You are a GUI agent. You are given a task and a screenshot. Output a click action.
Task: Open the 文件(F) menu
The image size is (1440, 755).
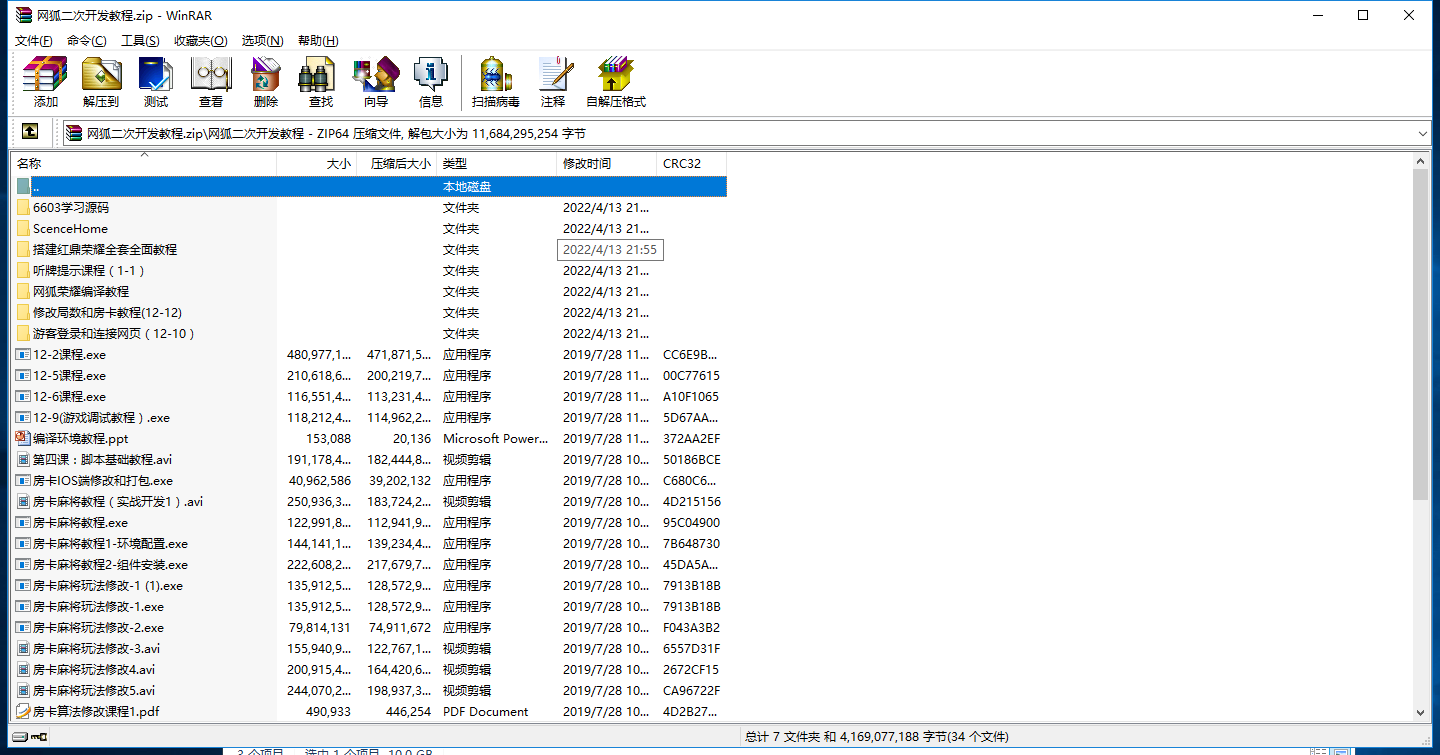pos(34,40)
